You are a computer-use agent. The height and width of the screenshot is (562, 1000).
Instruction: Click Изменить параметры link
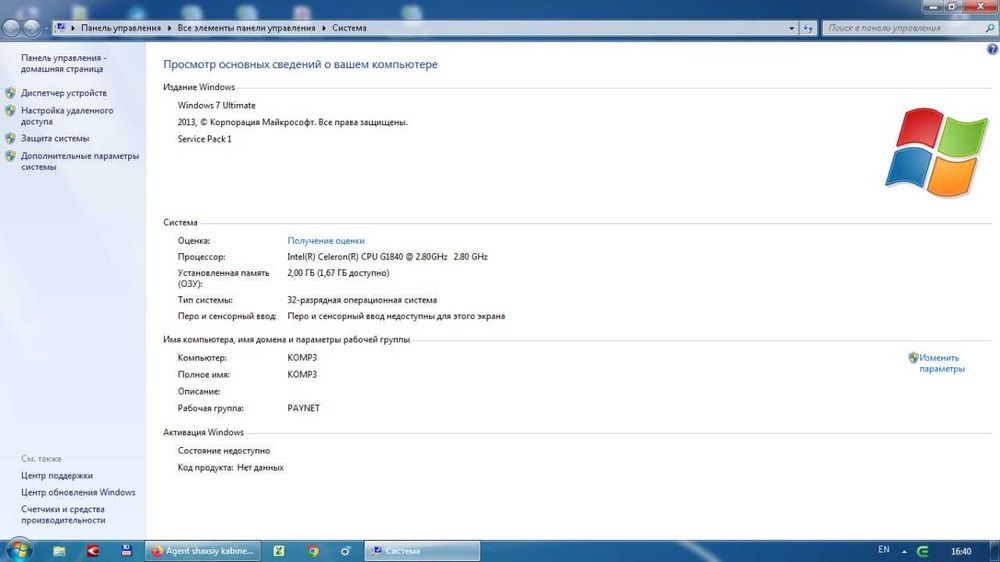[x=942, y=364]
